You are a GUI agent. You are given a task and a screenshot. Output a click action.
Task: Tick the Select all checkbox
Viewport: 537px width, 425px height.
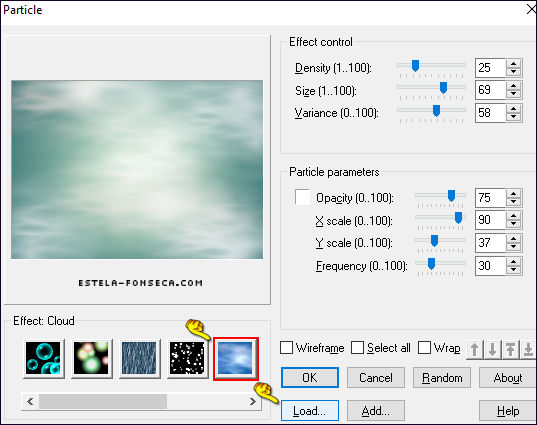coord(357,348)
